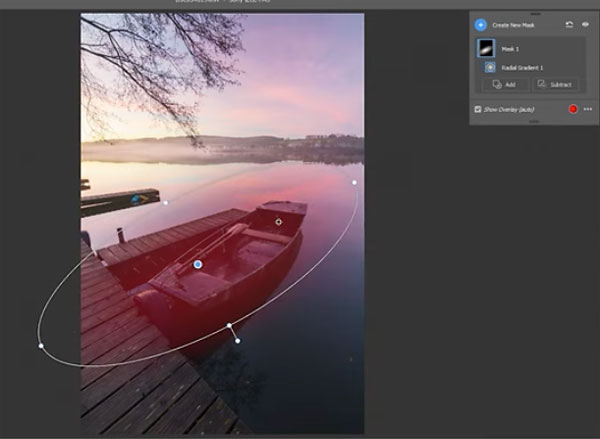This screenshot has height=439, width=600.
Task: Toggle the mask visibility eye icon
Action: pos(585,24)
